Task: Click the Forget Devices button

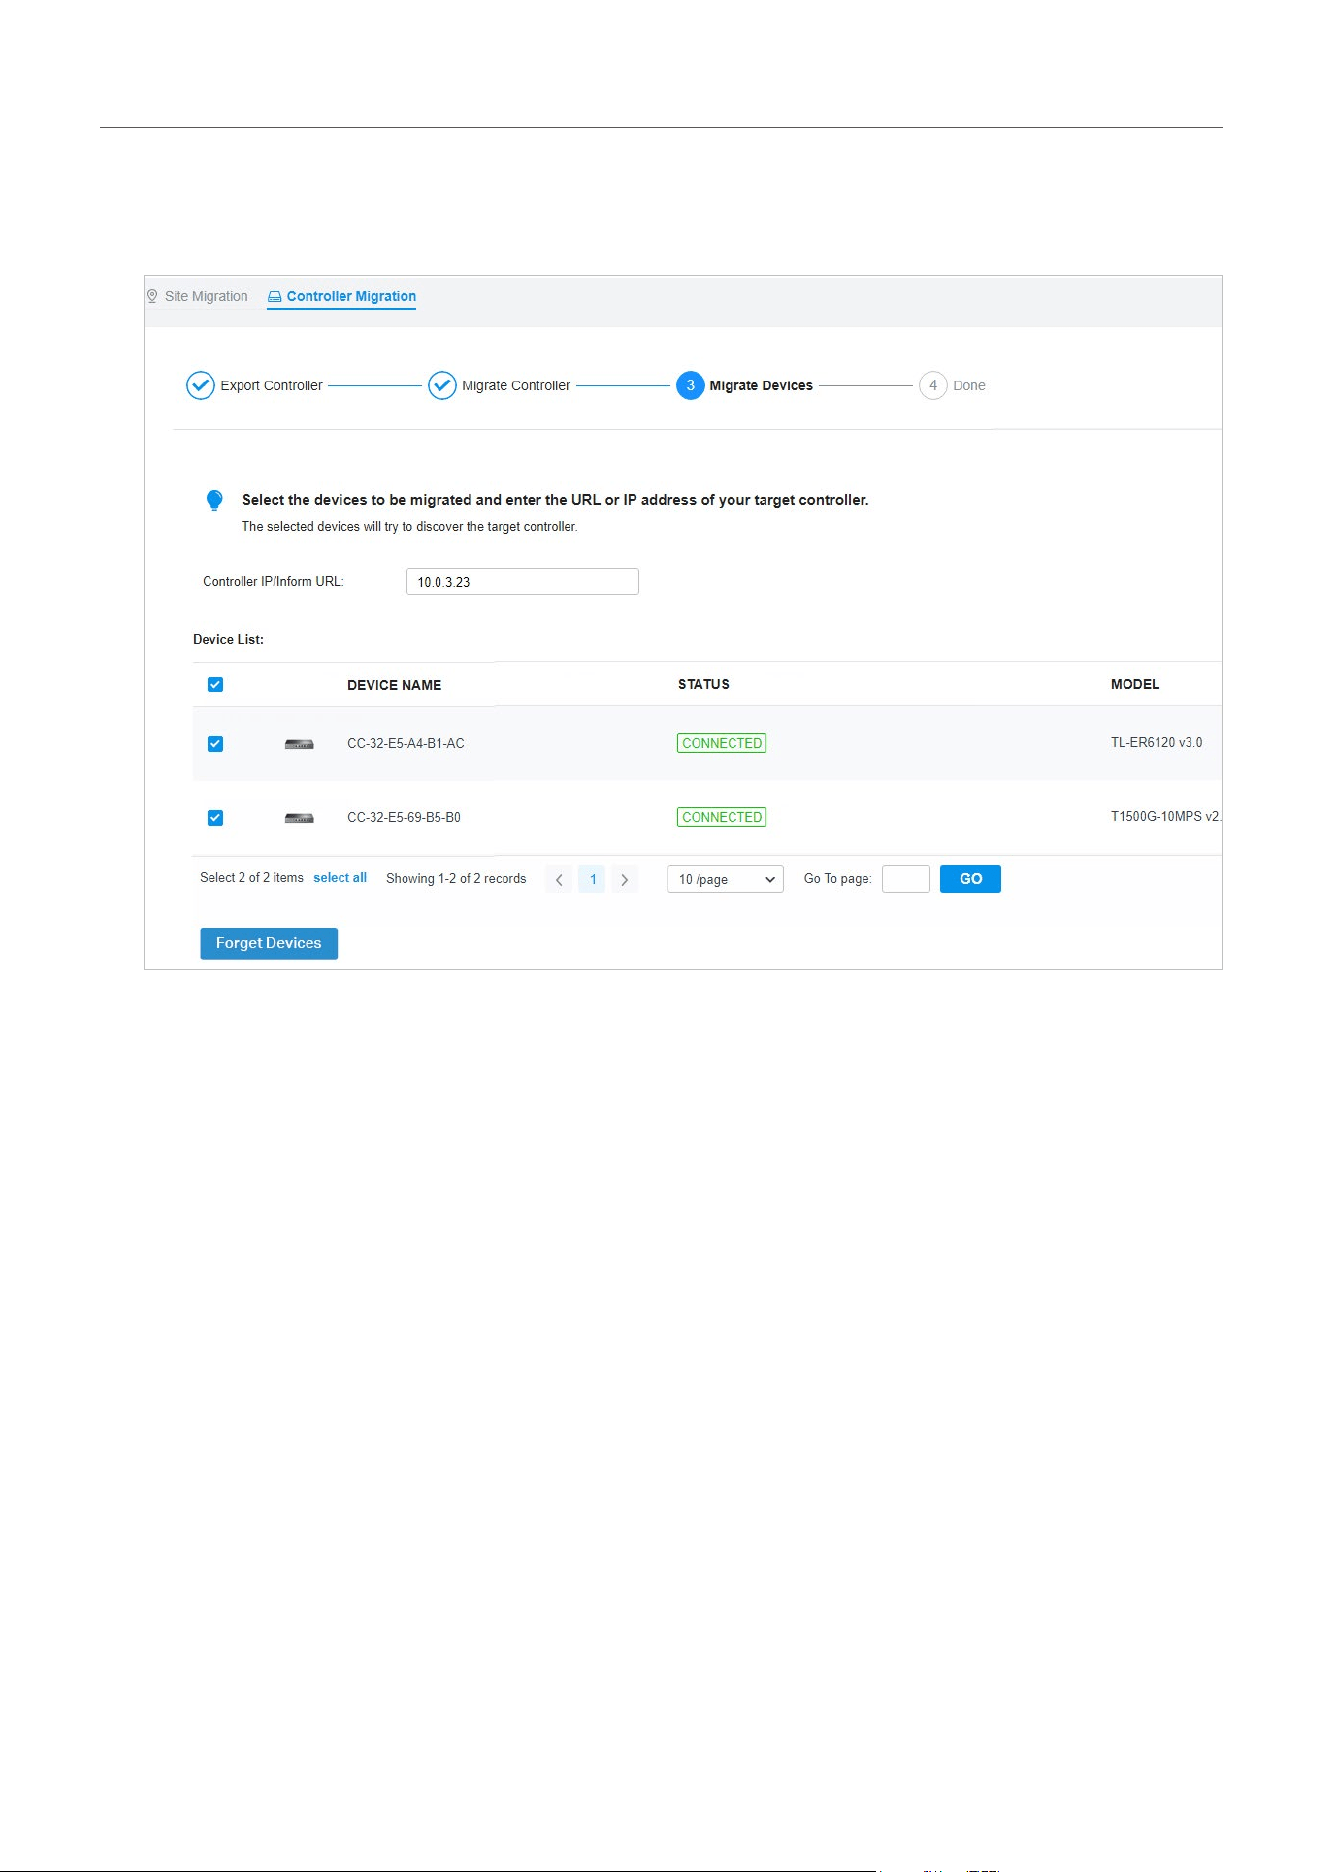Action: pyautogui.click(x=269, y=943)
